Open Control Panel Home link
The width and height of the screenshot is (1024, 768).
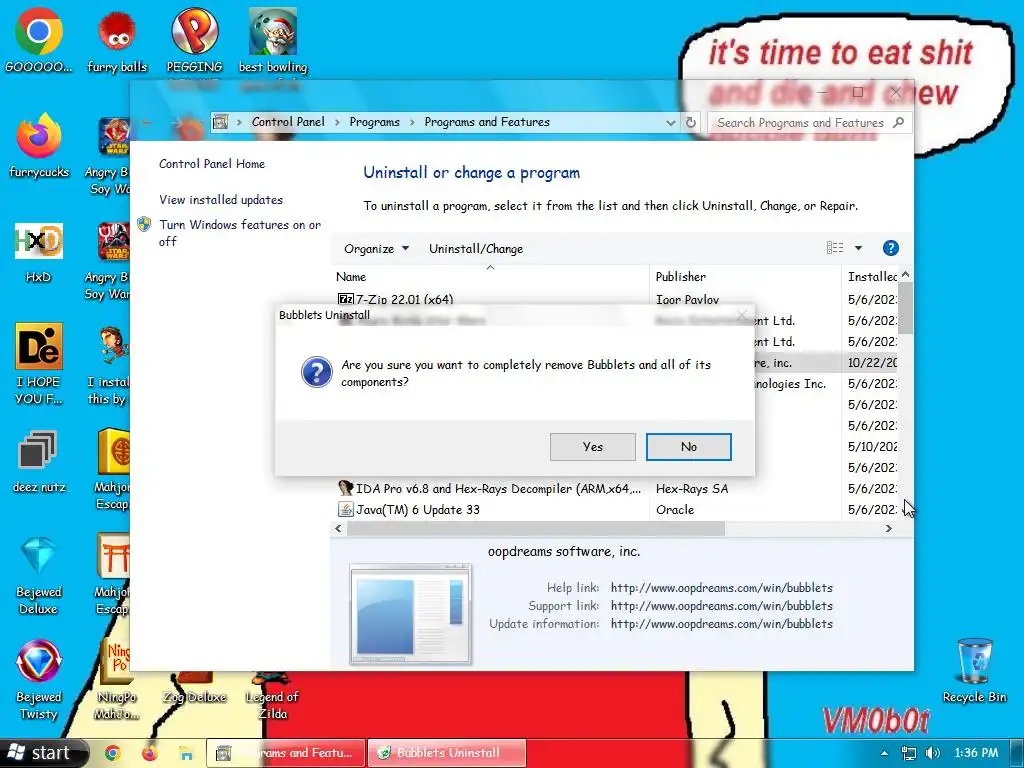click(x=212, y=164)
